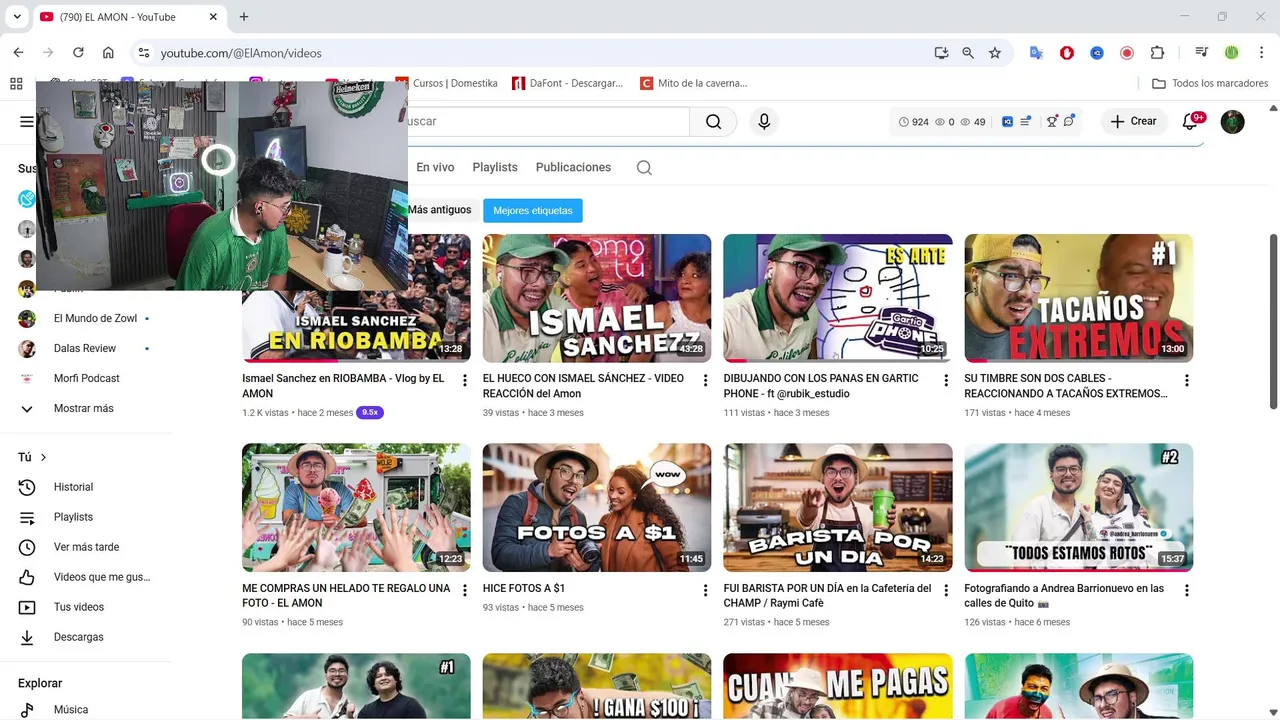Click the page vertical scrollbar
Screen dimensions: 1280x720
click(x=1273, y=322)
